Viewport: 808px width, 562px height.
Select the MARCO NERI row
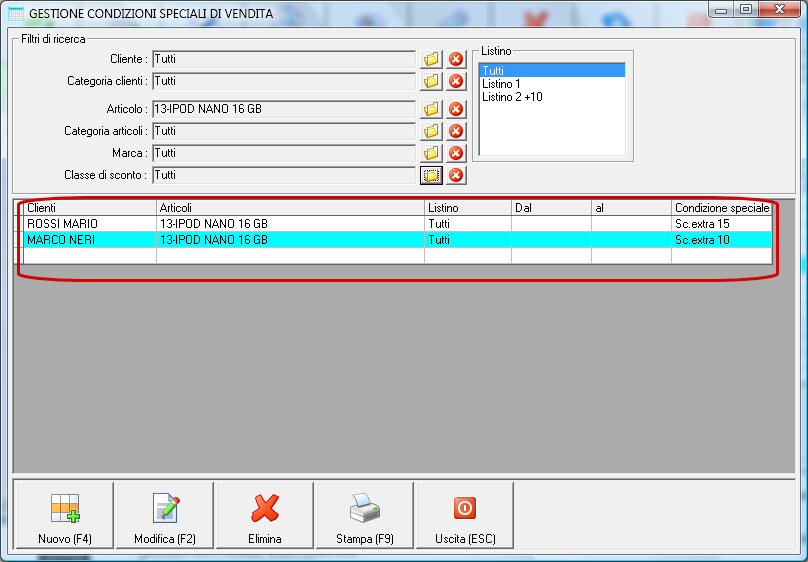[397, 240]
